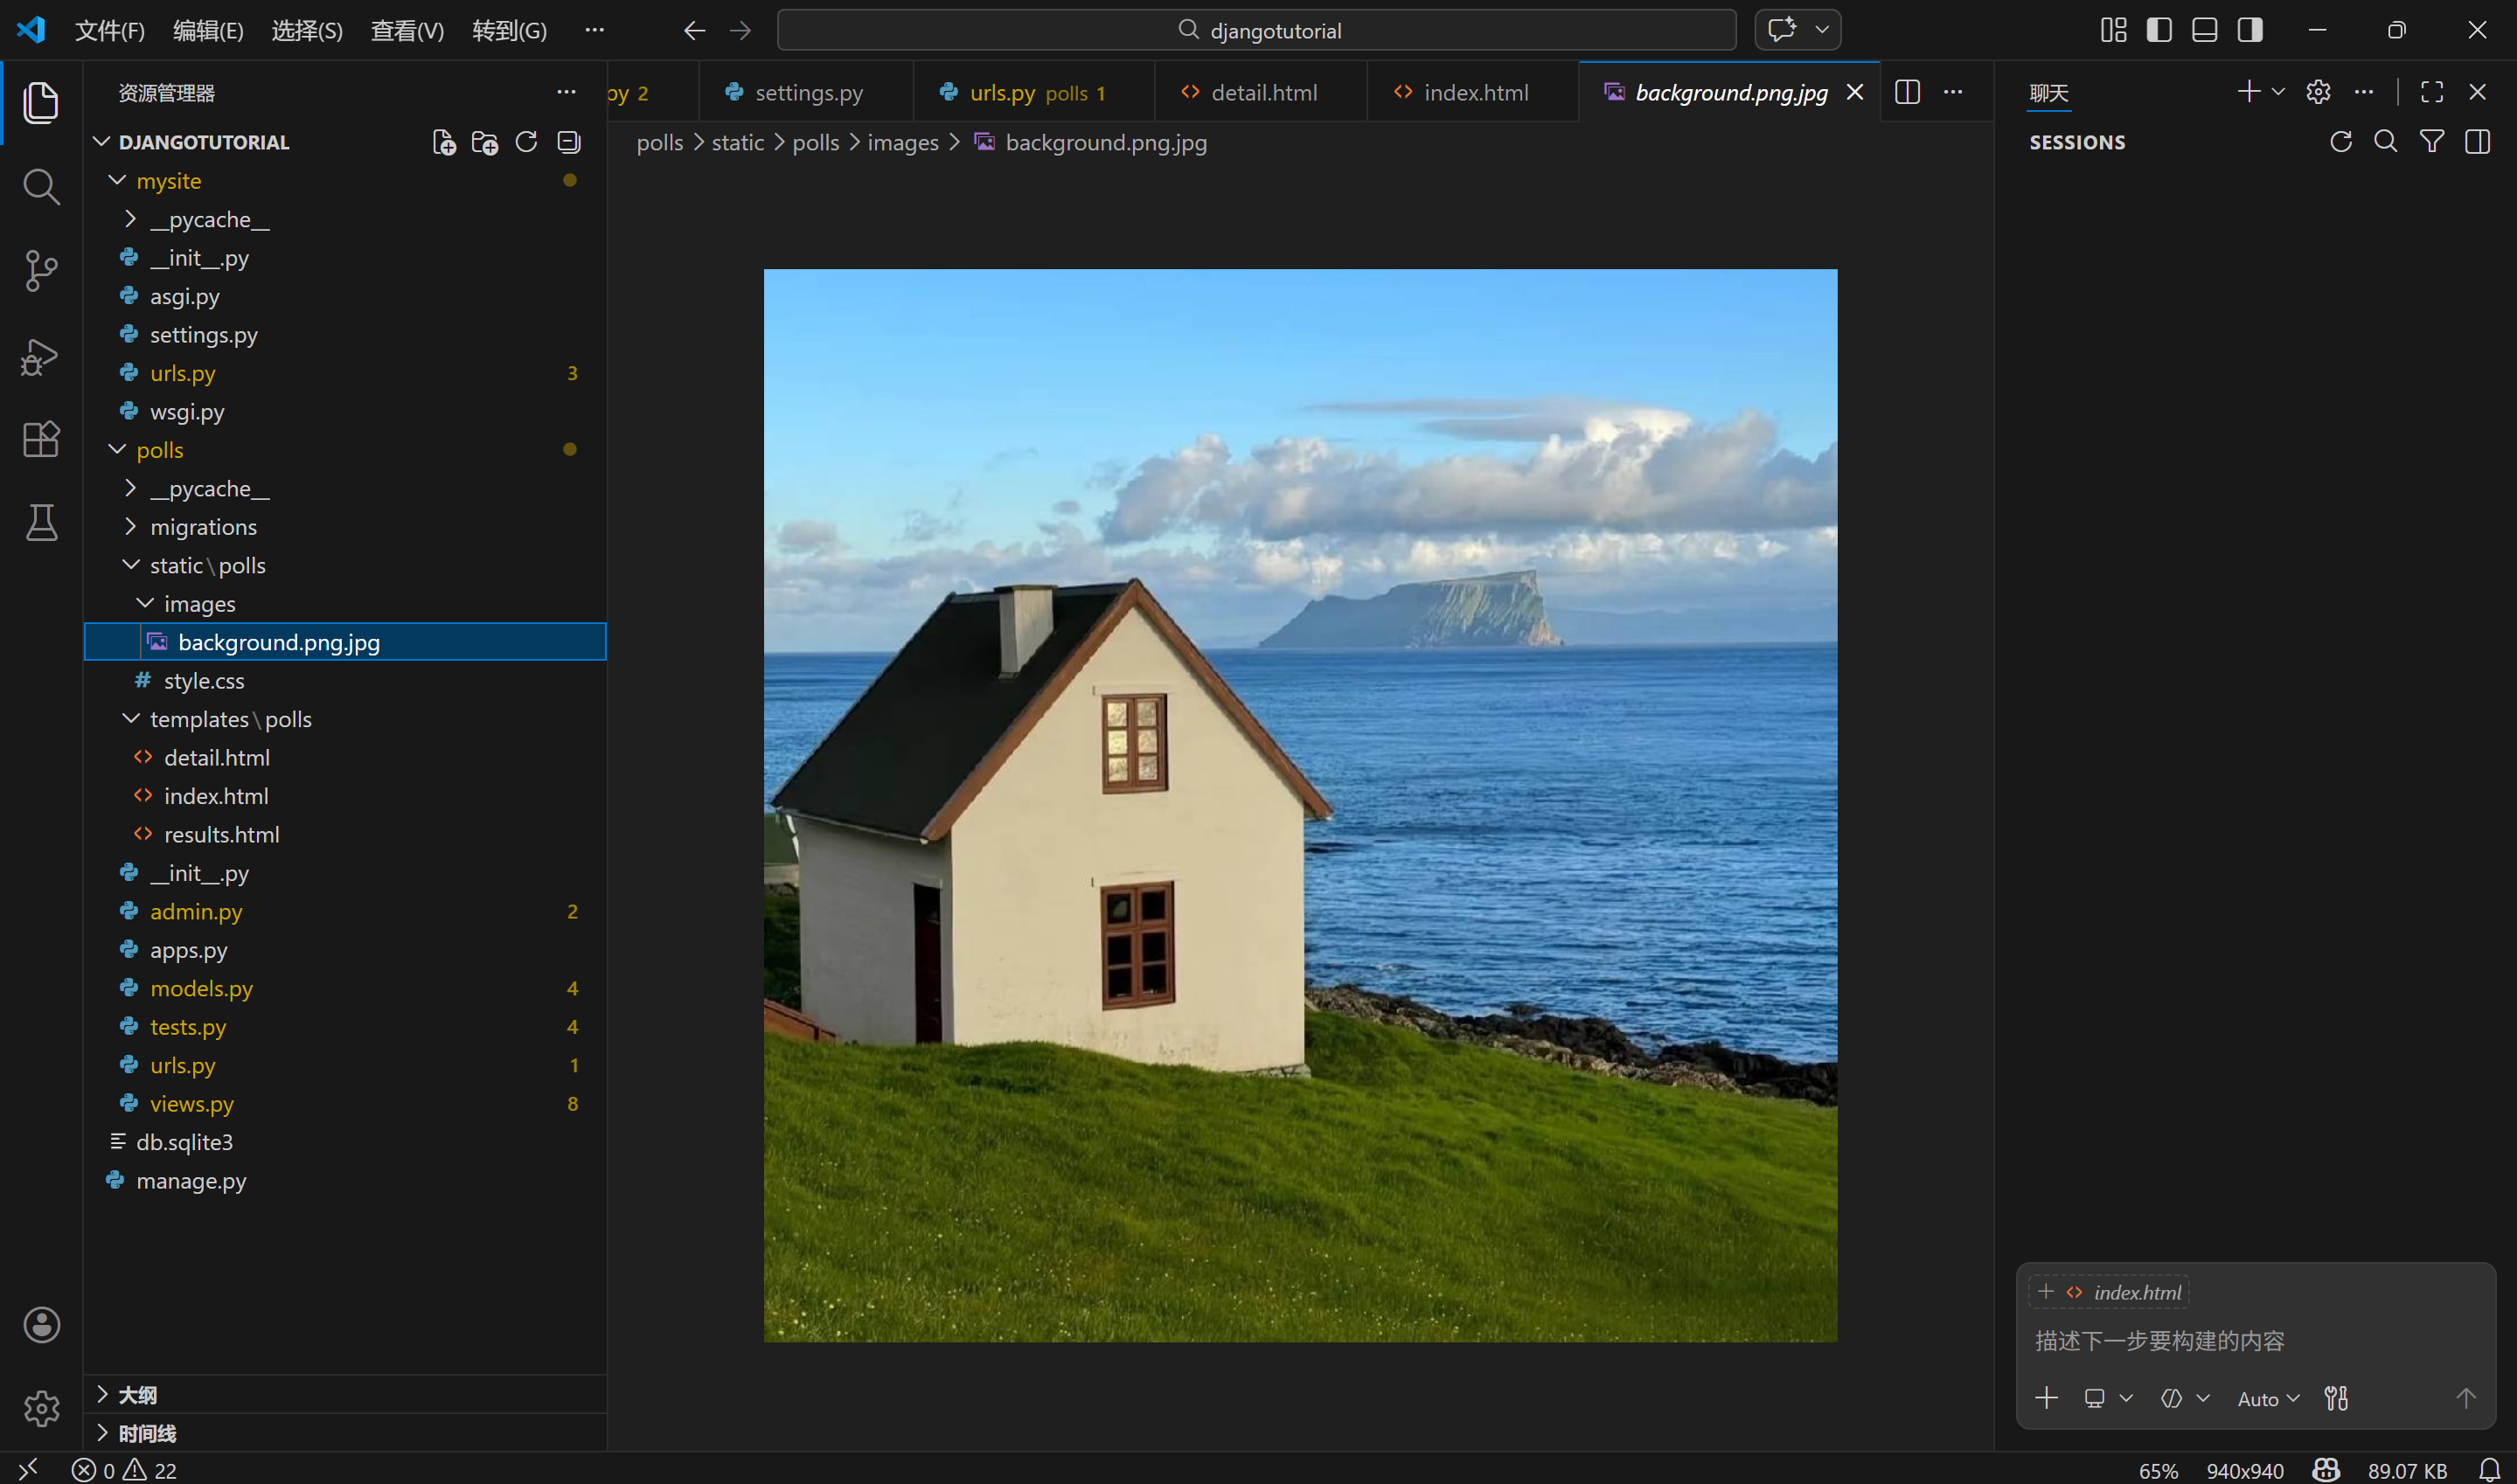Toggle the secondary side bar layout button
Screen dimensions: 2517x1484
(2250, 30)
